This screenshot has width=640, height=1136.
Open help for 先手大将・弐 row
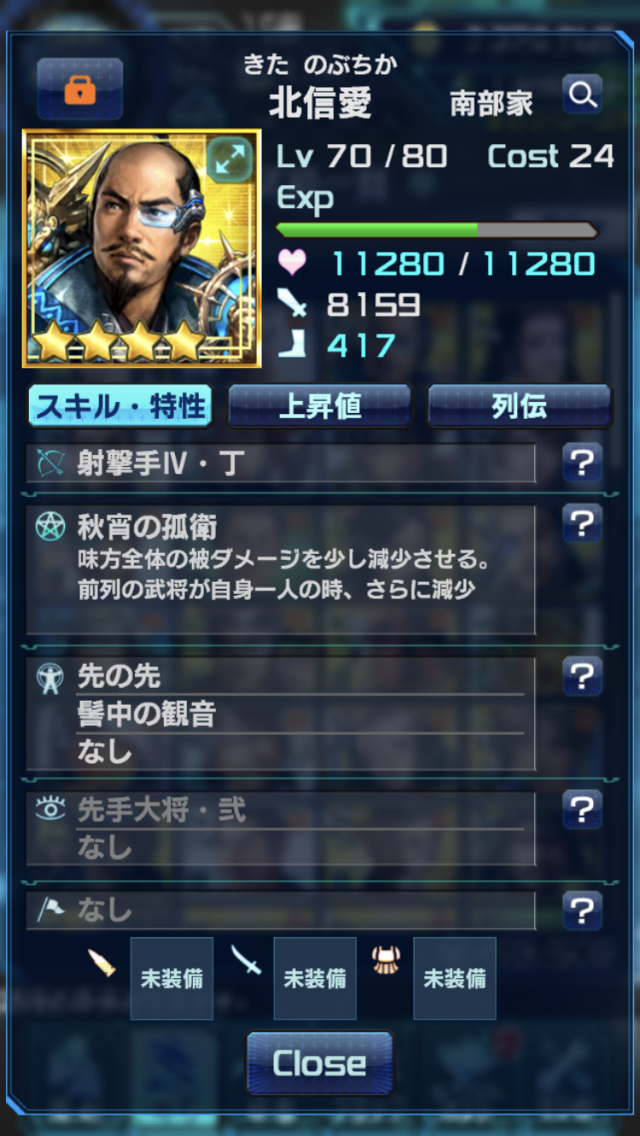tap(583, 809)
